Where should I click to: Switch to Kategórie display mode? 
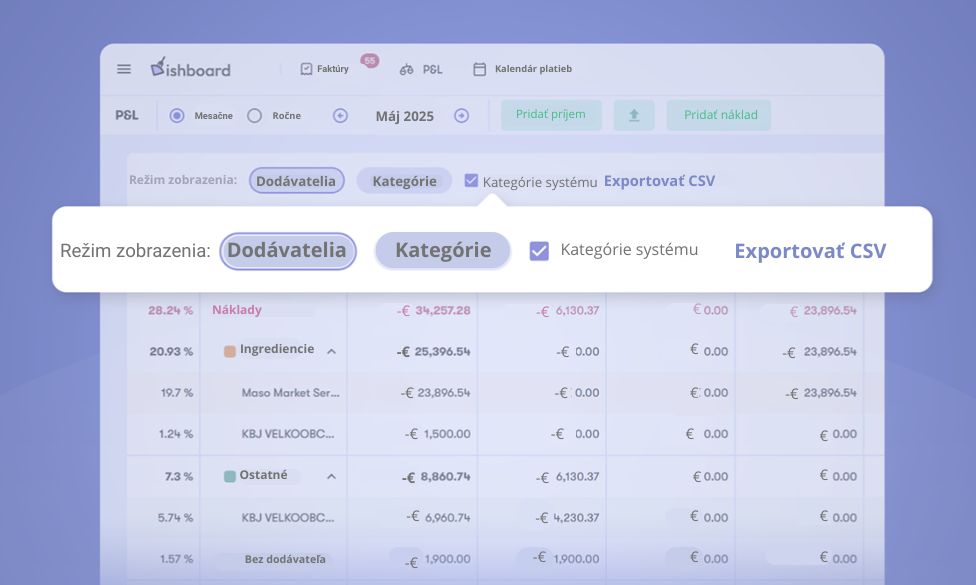coord(443,250)
